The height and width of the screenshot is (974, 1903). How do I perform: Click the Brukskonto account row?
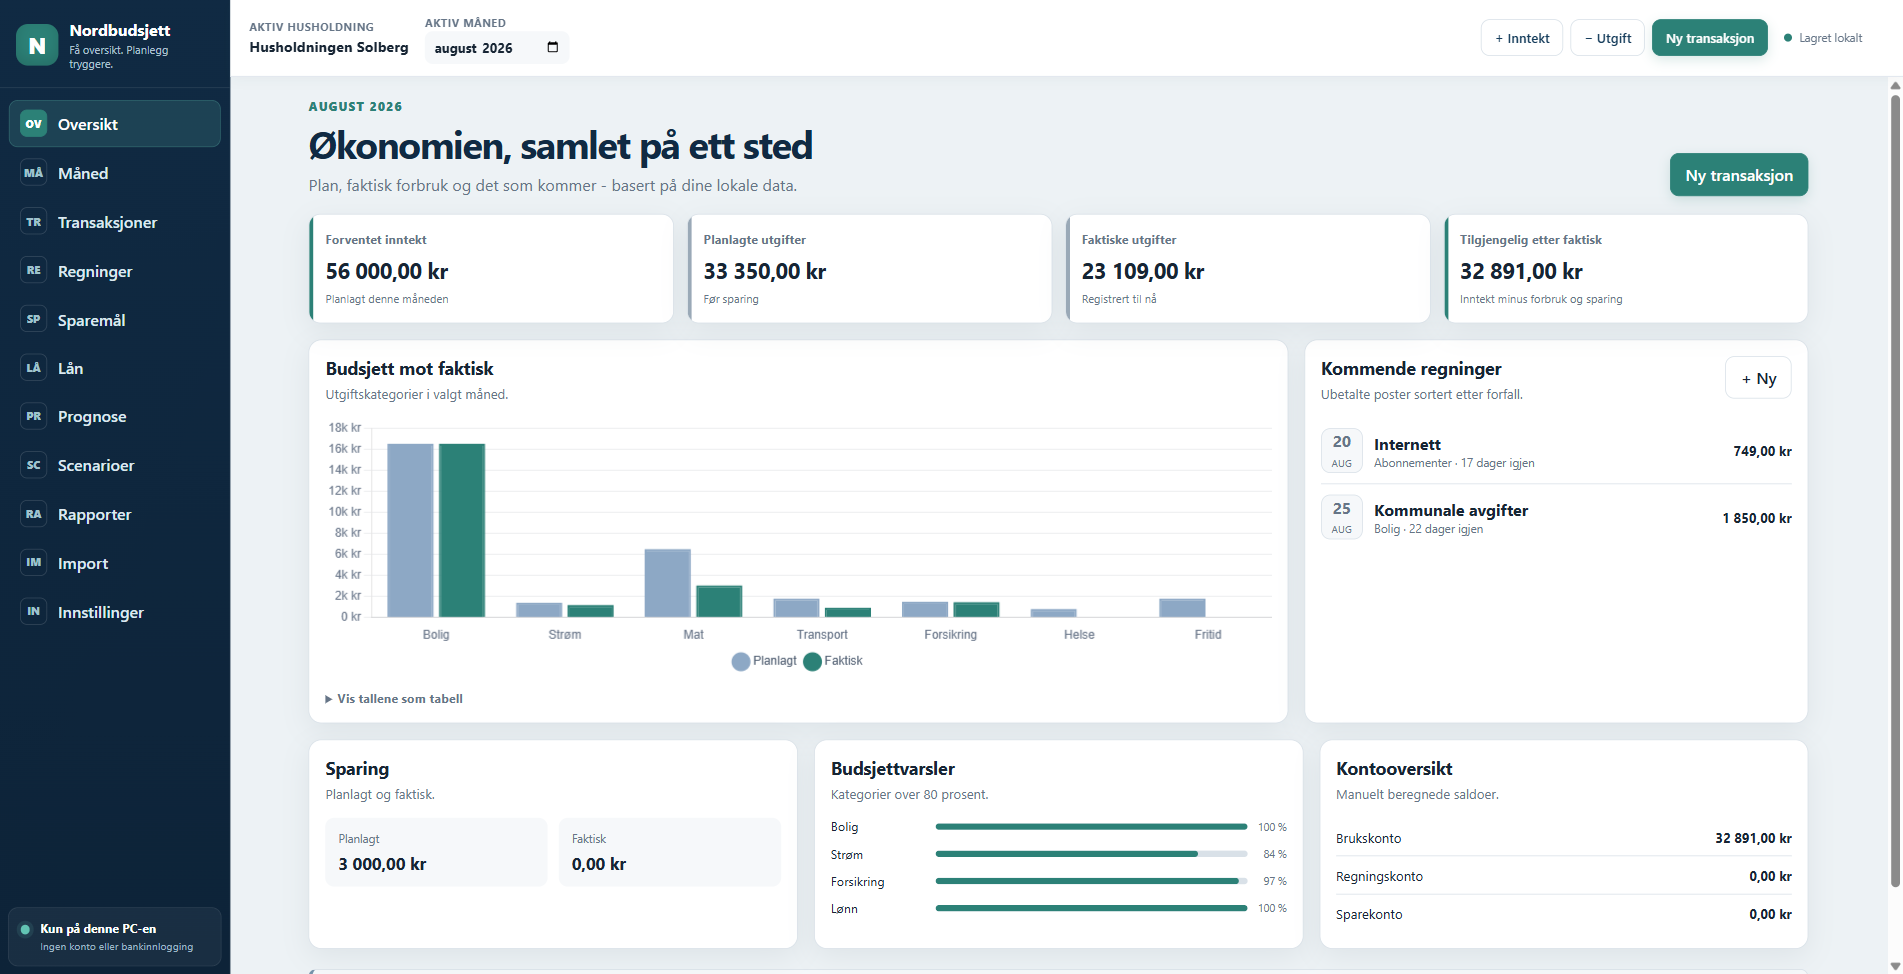tap(1564, 838)
